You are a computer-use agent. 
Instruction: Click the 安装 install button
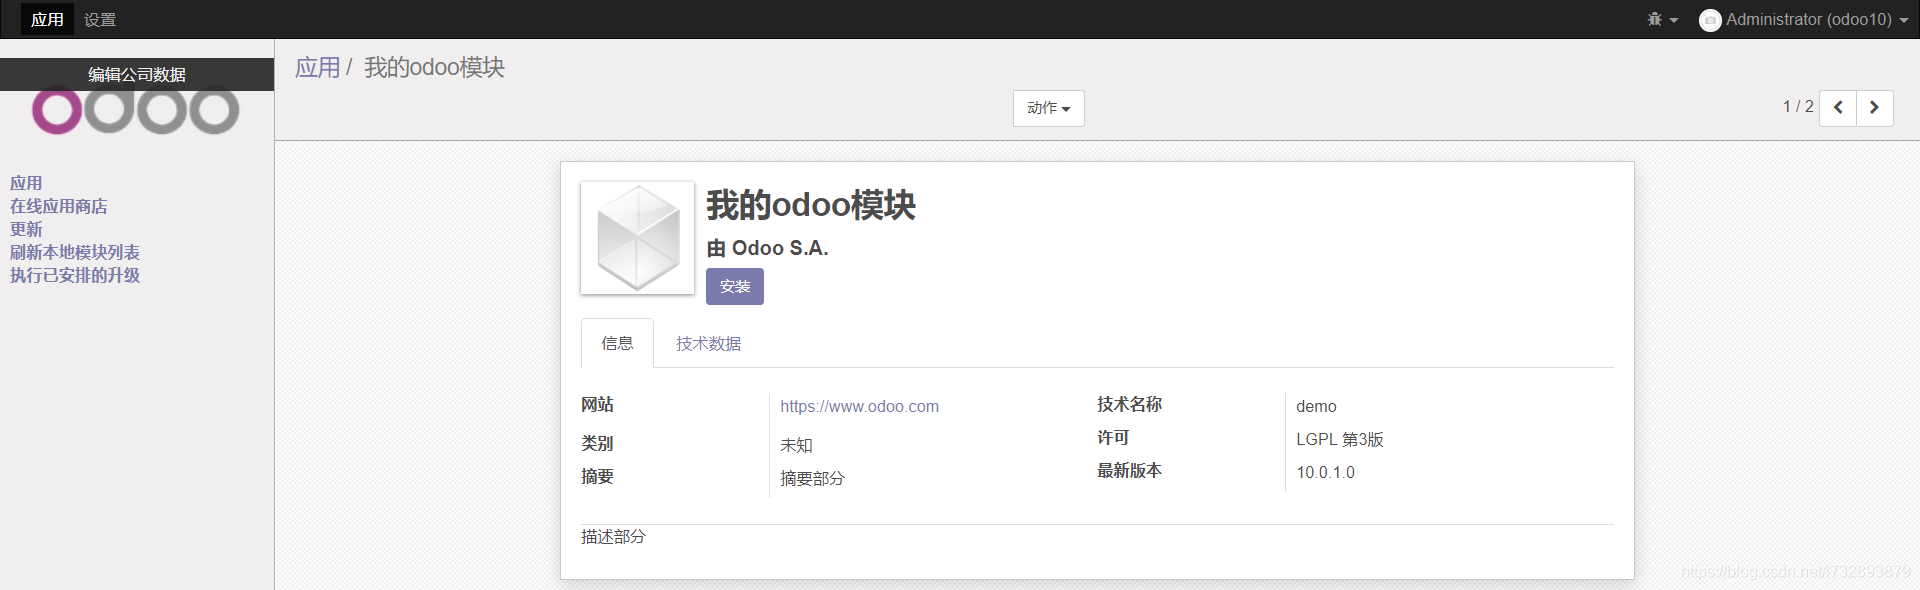(735, 287)
